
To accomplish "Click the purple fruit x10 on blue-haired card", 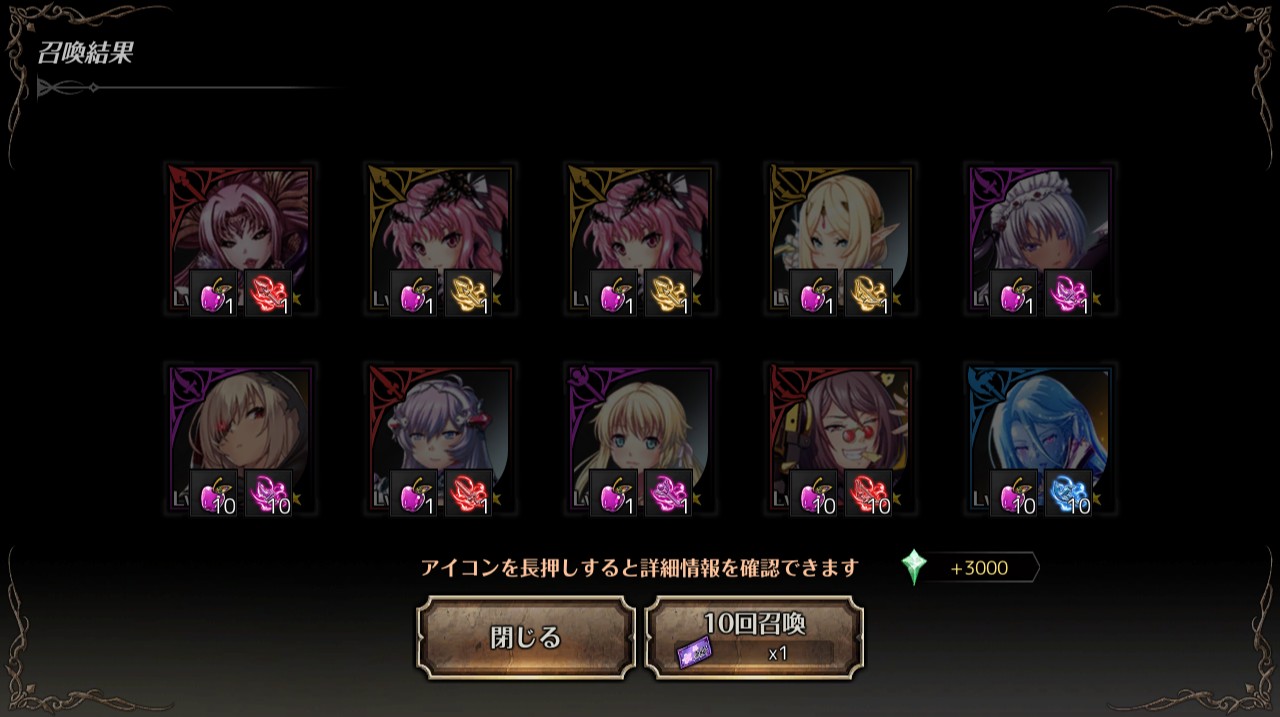I will (1014, 493).
